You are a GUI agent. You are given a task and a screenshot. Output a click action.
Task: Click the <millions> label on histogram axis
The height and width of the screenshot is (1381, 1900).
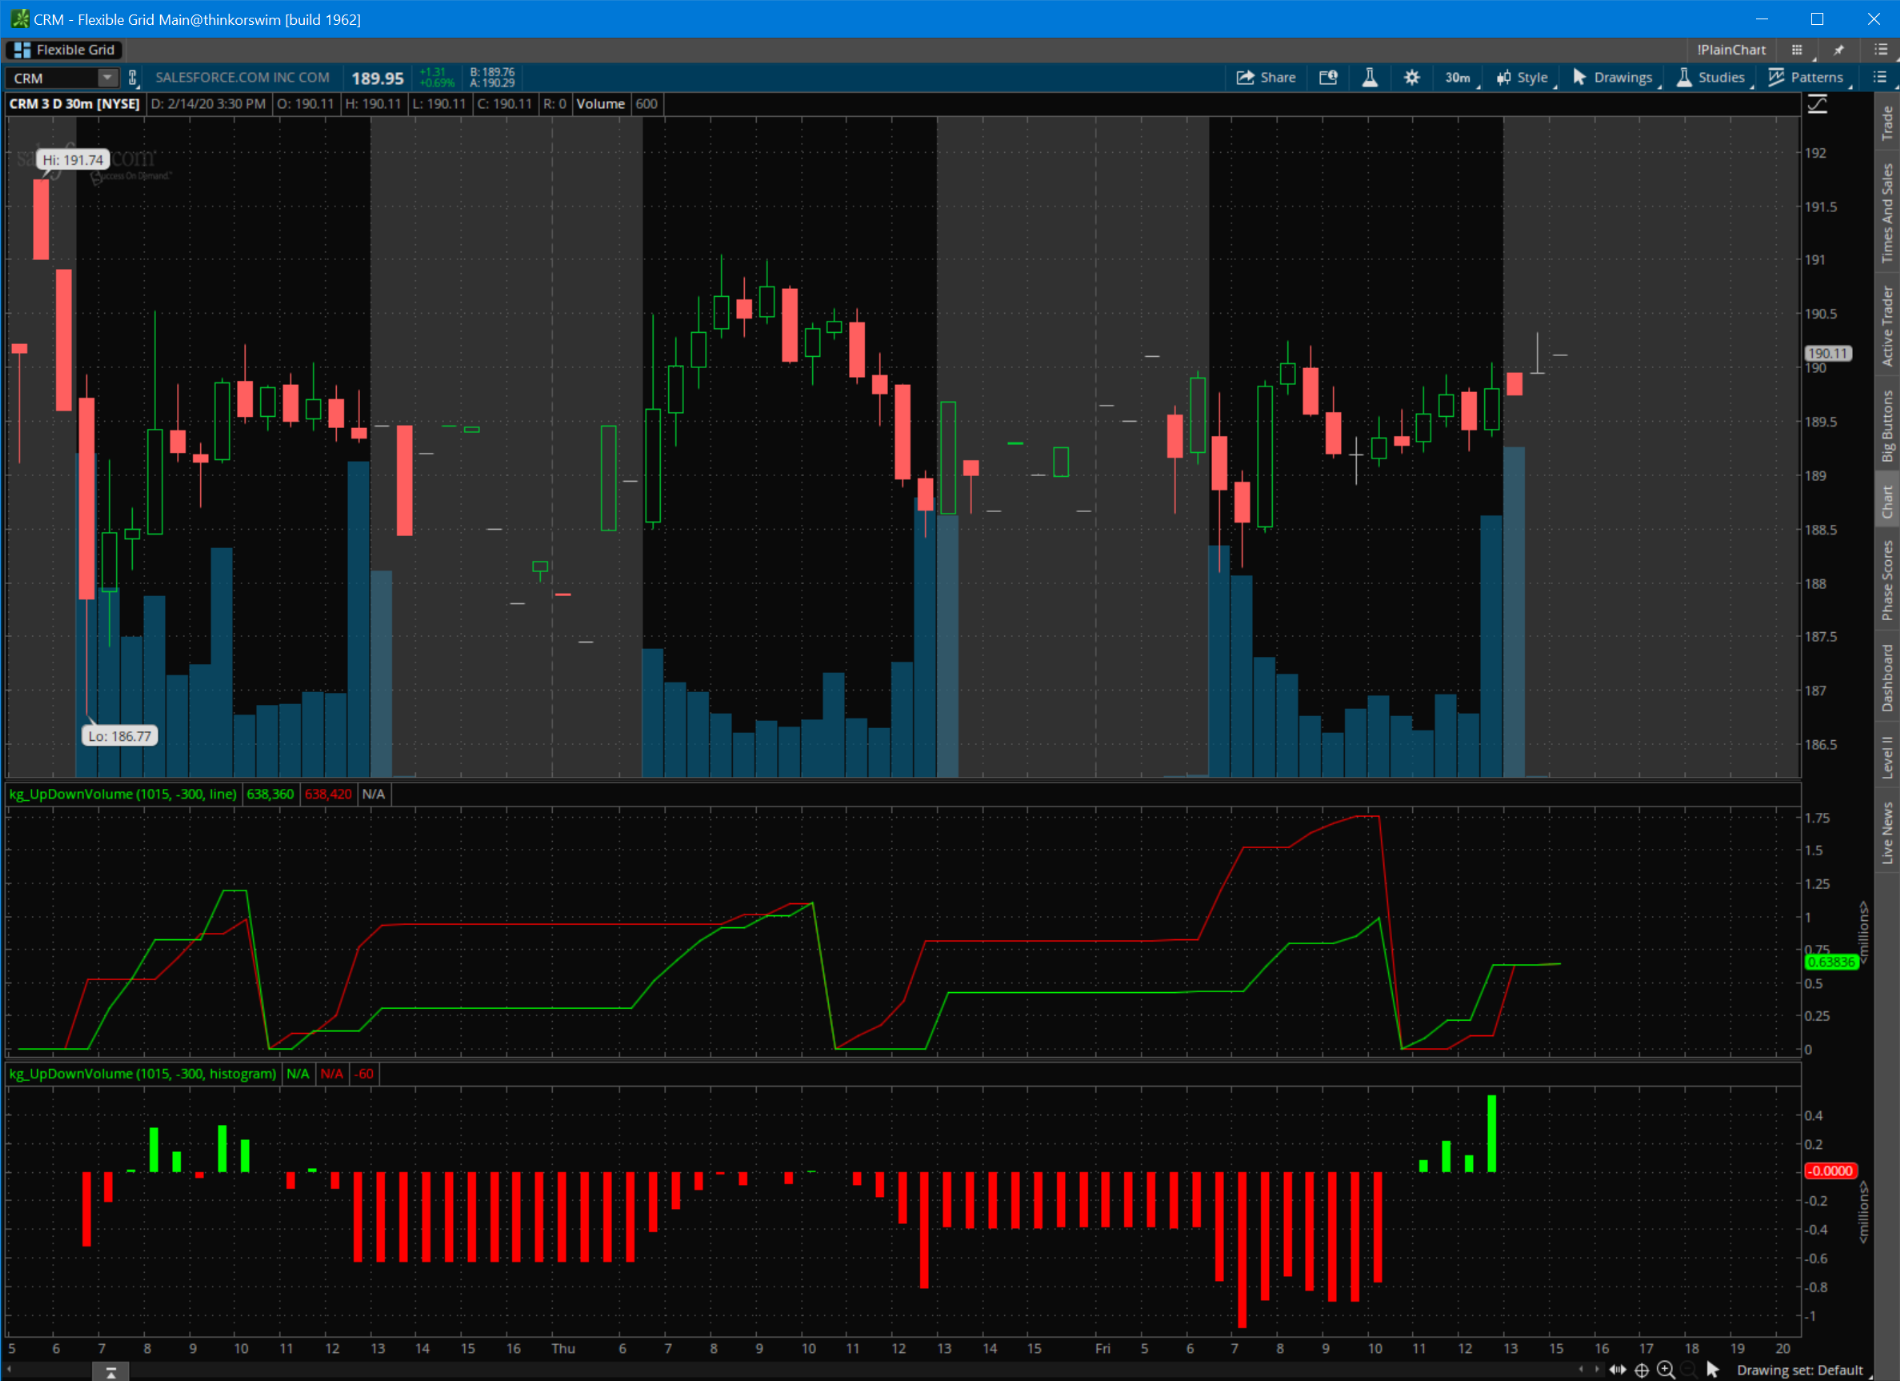(x=1864, y=1212)
